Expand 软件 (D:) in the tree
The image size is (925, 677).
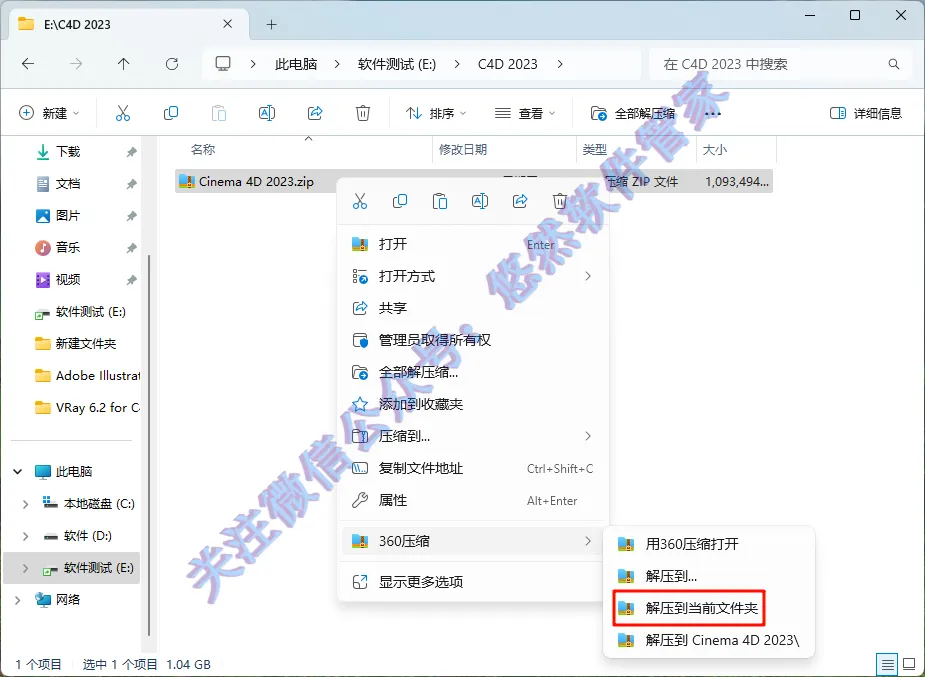25,536
